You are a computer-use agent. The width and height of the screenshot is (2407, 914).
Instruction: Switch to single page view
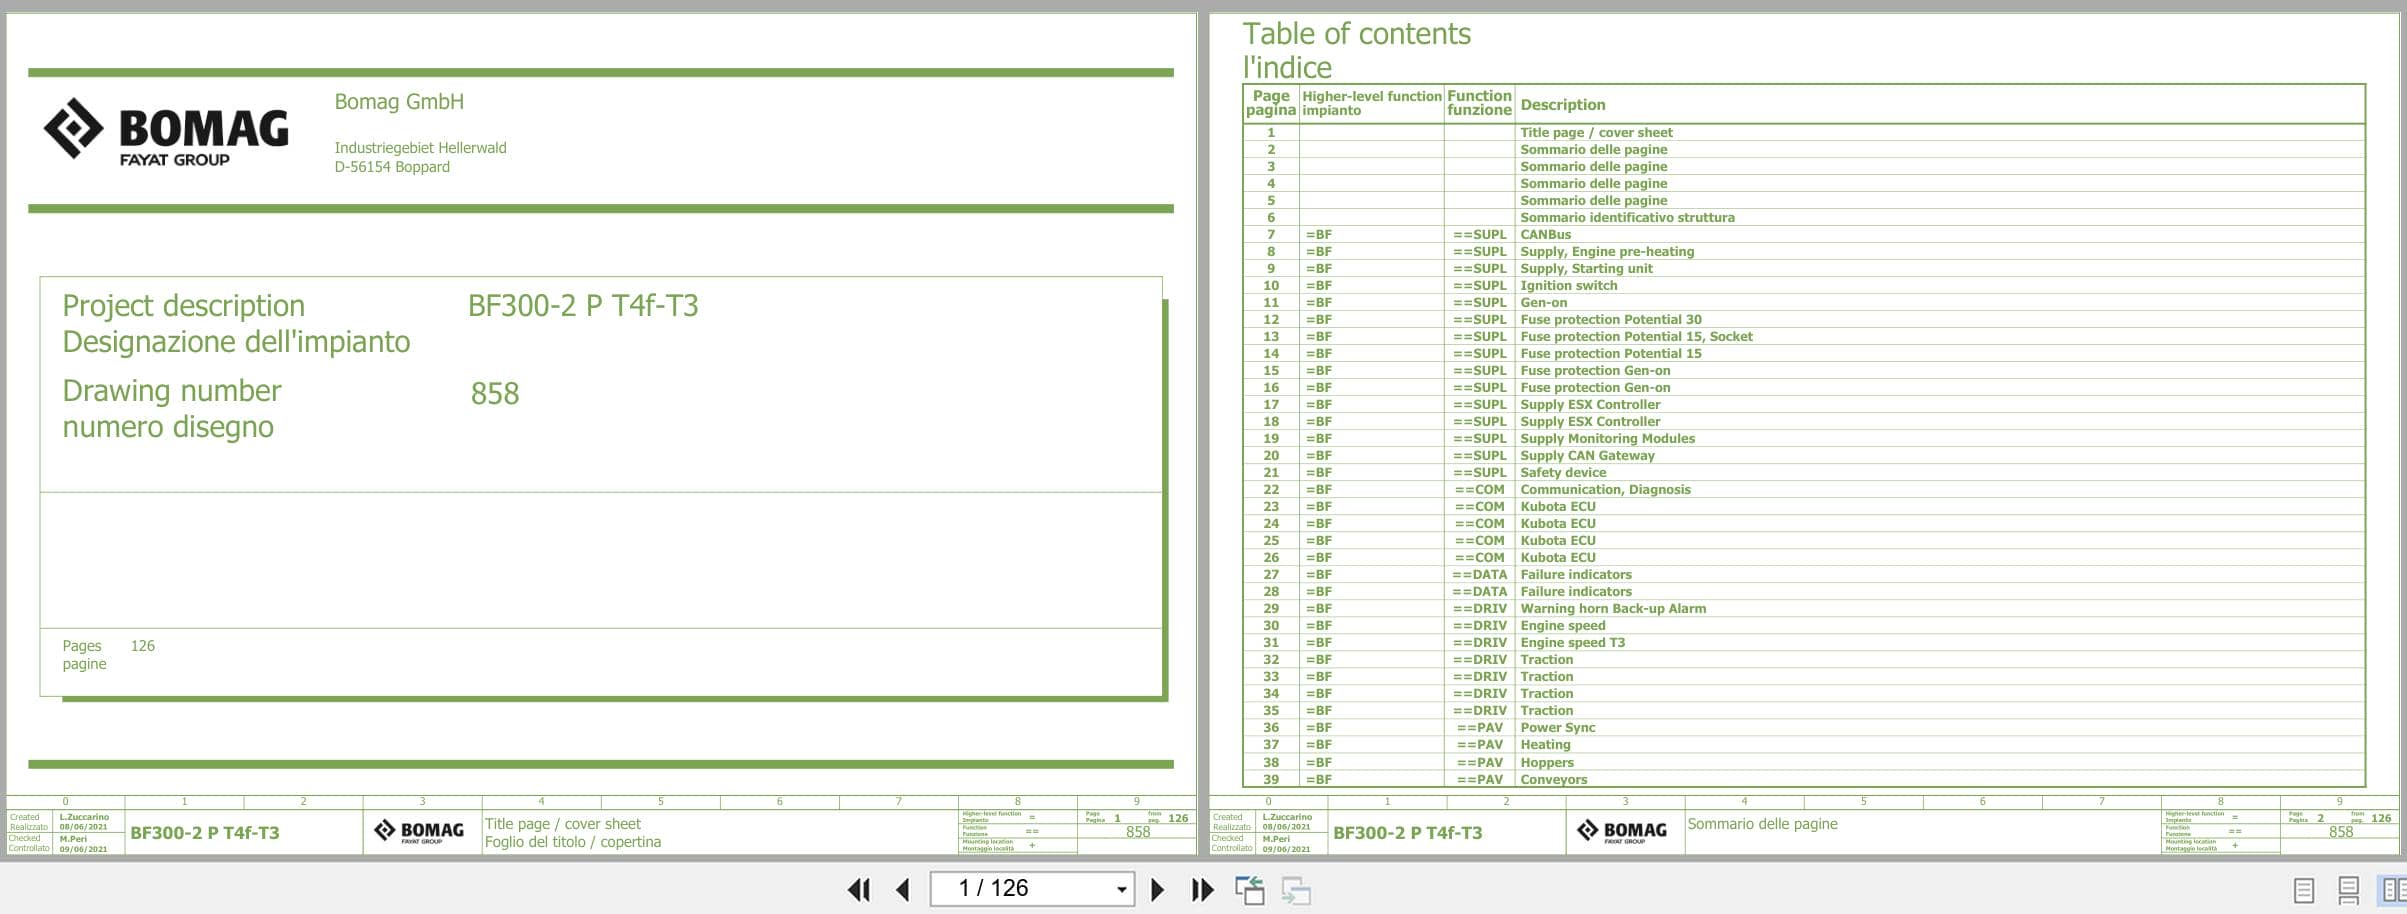pos(2303,889)
